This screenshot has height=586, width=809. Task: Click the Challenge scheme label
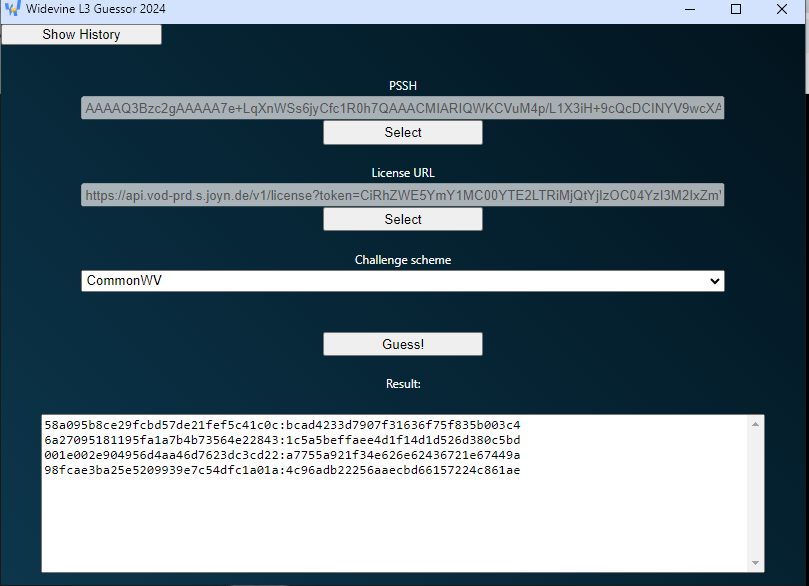click(x=402, y=260)
